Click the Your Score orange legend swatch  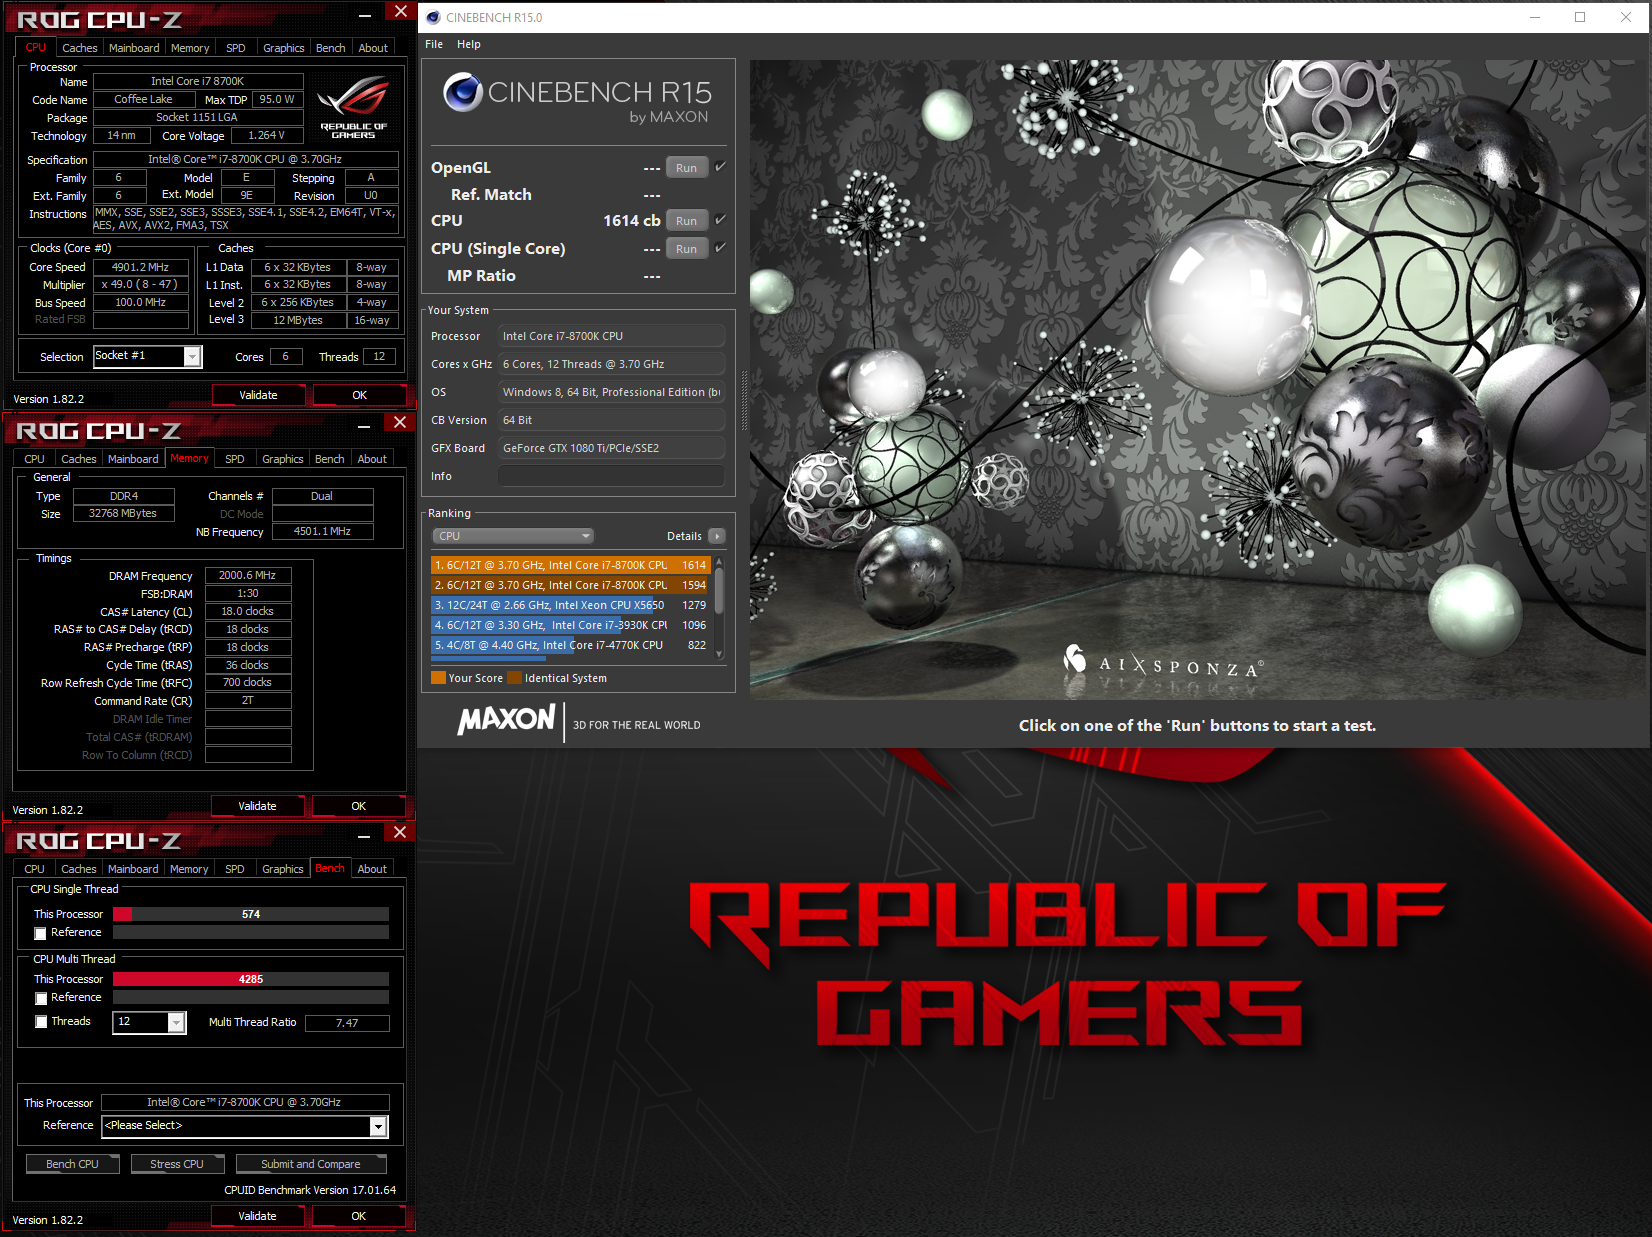tap(438, 678)
